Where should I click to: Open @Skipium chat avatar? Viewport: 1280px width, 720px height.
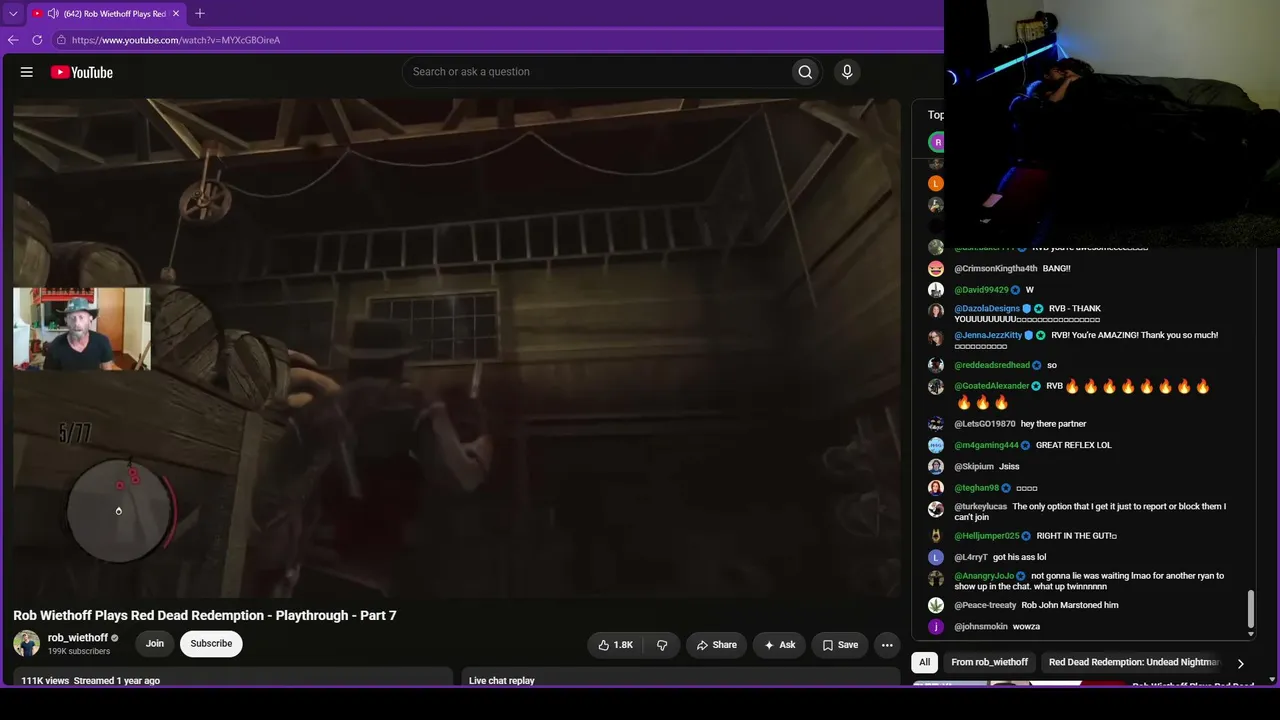point(936,467)
